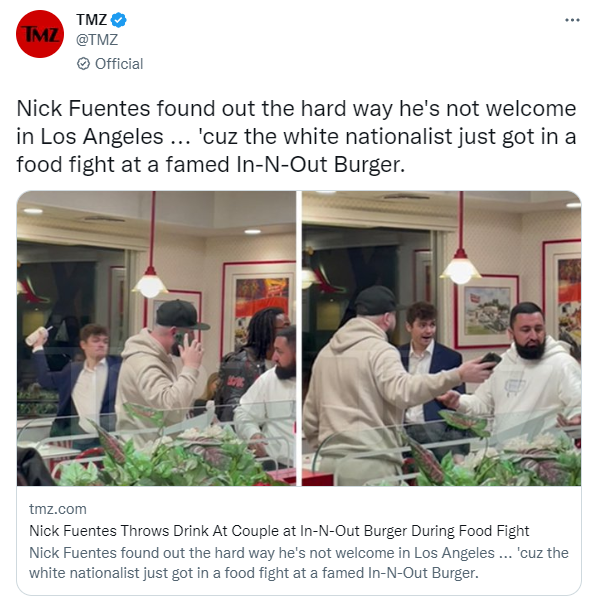This screenshot has width=593, height=601.
Task: Open the three-dot more options menu
Action: click(x=572, y=20)
